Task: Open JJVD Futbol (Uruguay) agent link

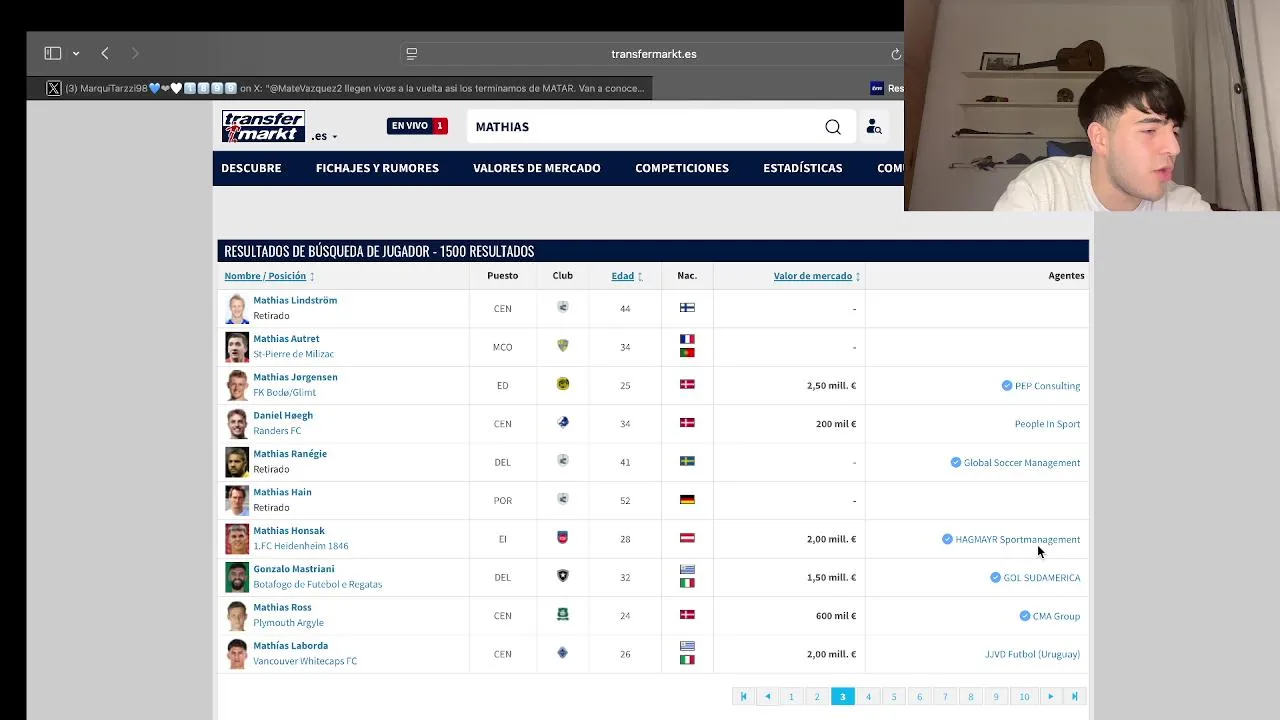Action: pos(1032,655)
